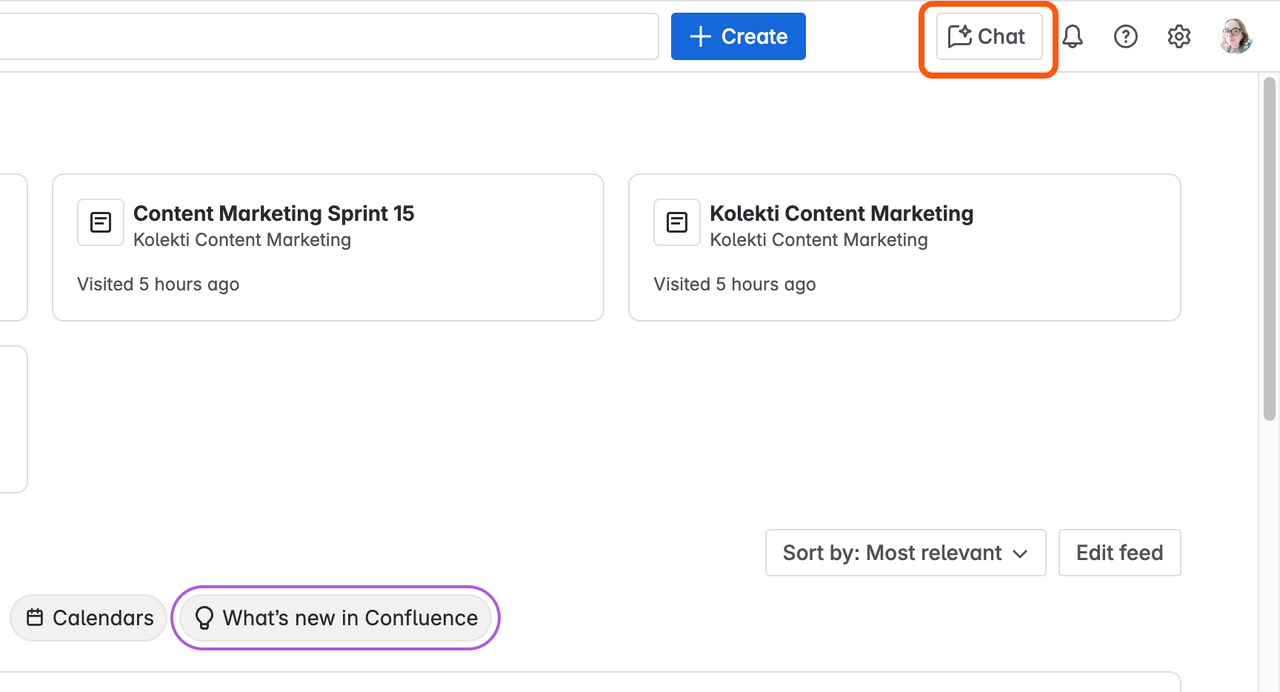Select the Calendars filter tab
1280x692 pixels.
click(89, 618)
